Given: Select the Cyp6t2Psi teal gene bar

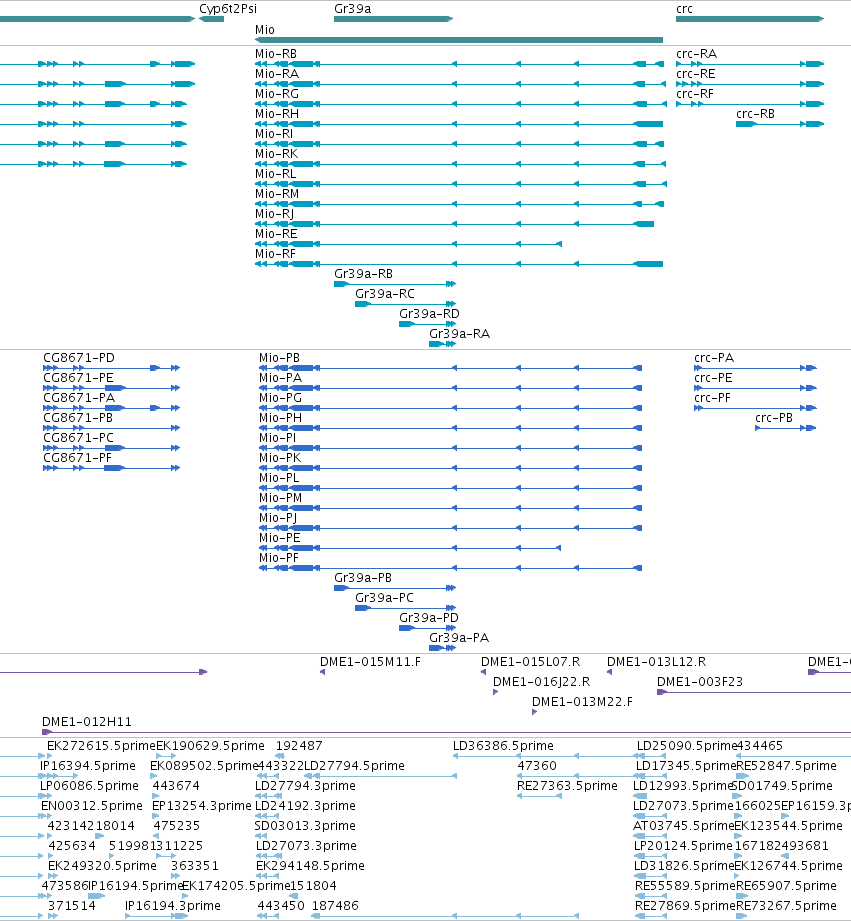Looking at the screenshot, I should (211, 19).
